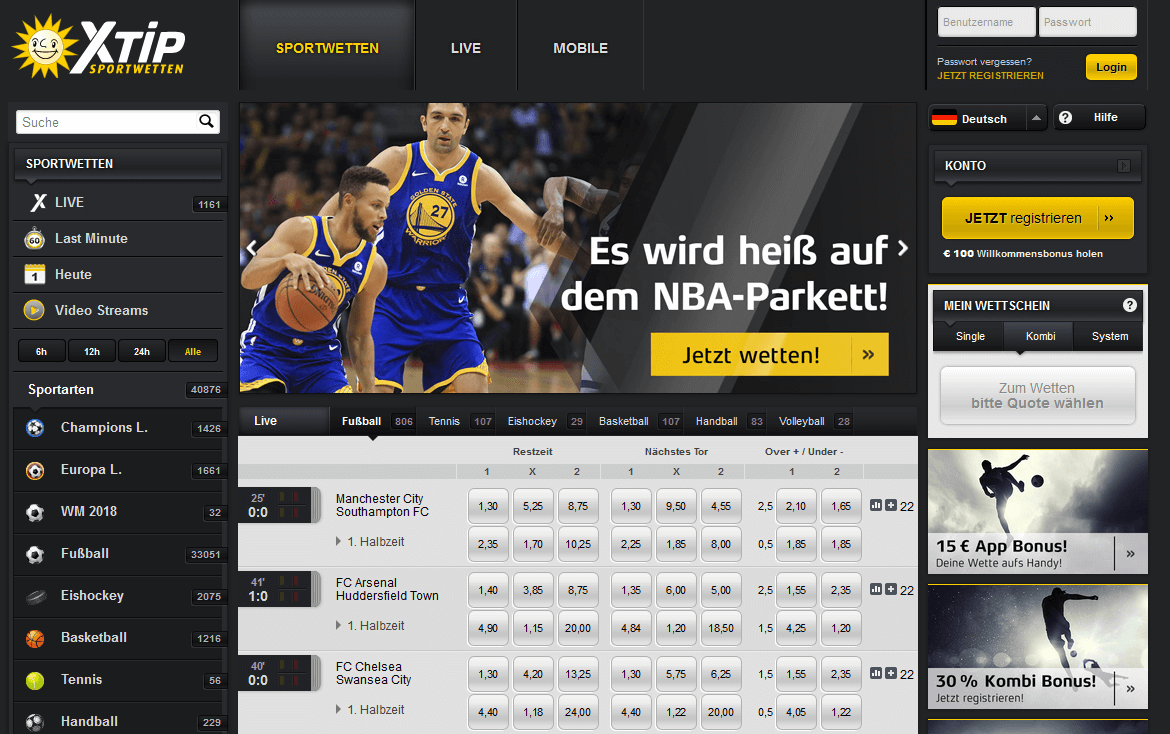Viewport: 1170px width, 734px height.
Task: Expand 1. Halbzeit for Manchester City match
Action: [x=371, y=542]
